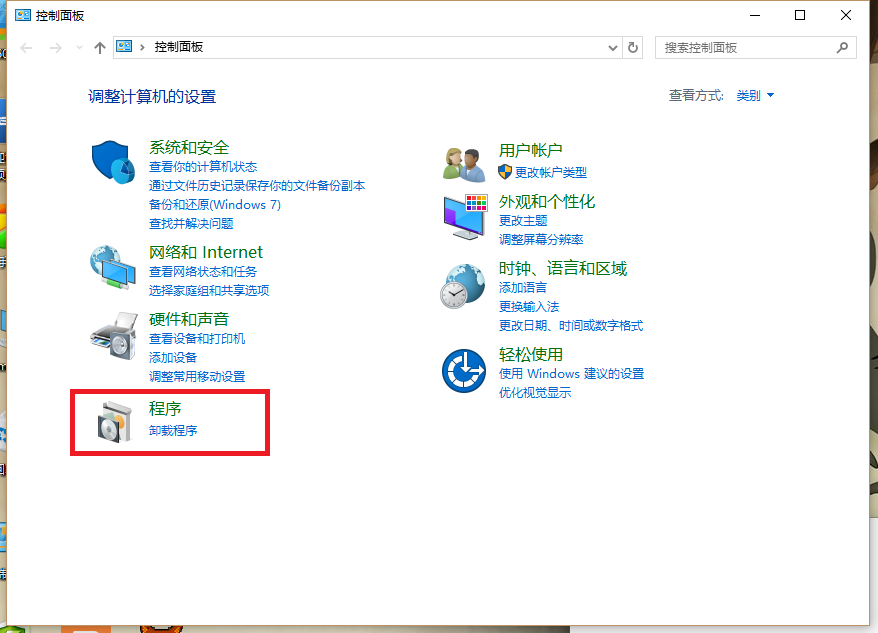
Task: Open the Network and Internet globe icon
Action: [113, 267]
